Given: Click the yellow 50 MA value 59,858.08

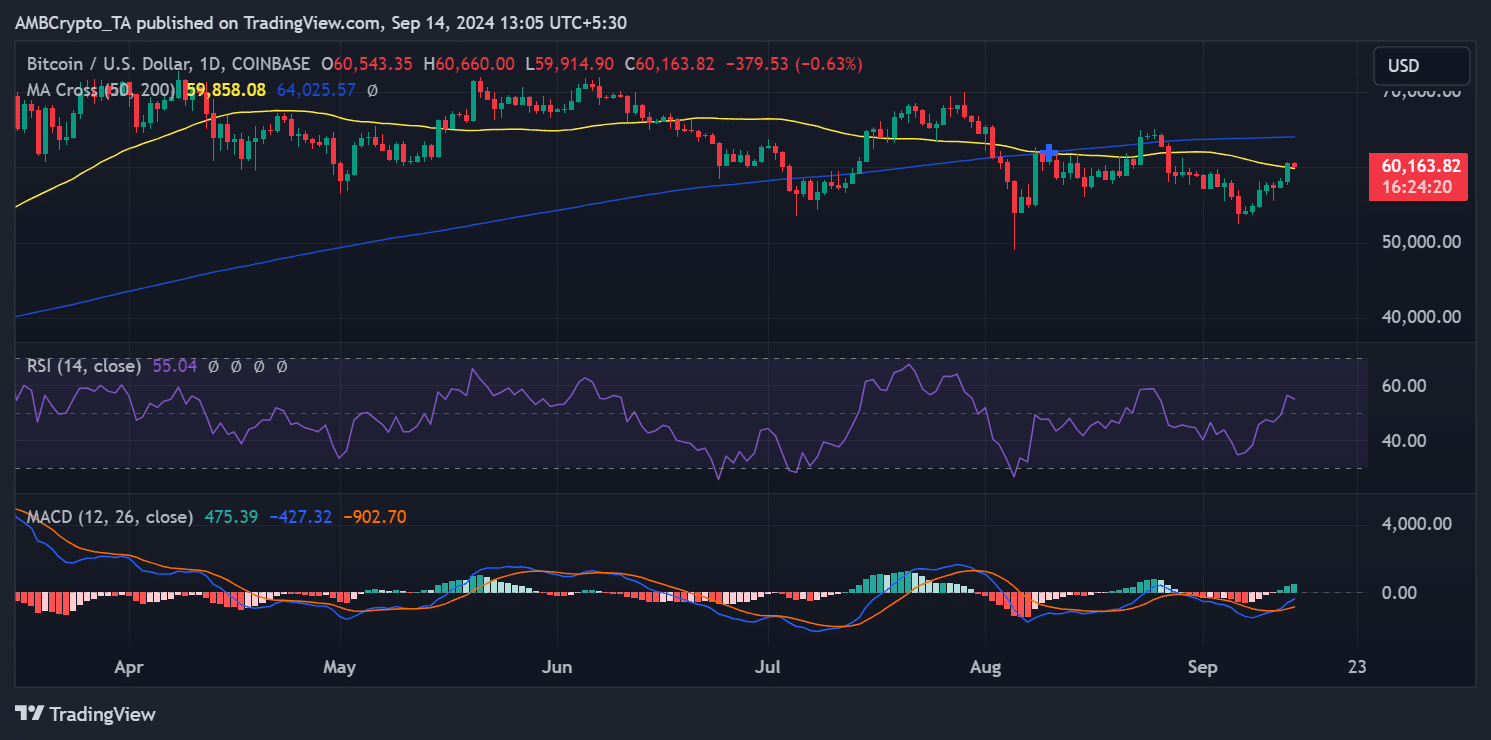Looking at the screenshot, I should pyautogui.click(x=225, y=90).
